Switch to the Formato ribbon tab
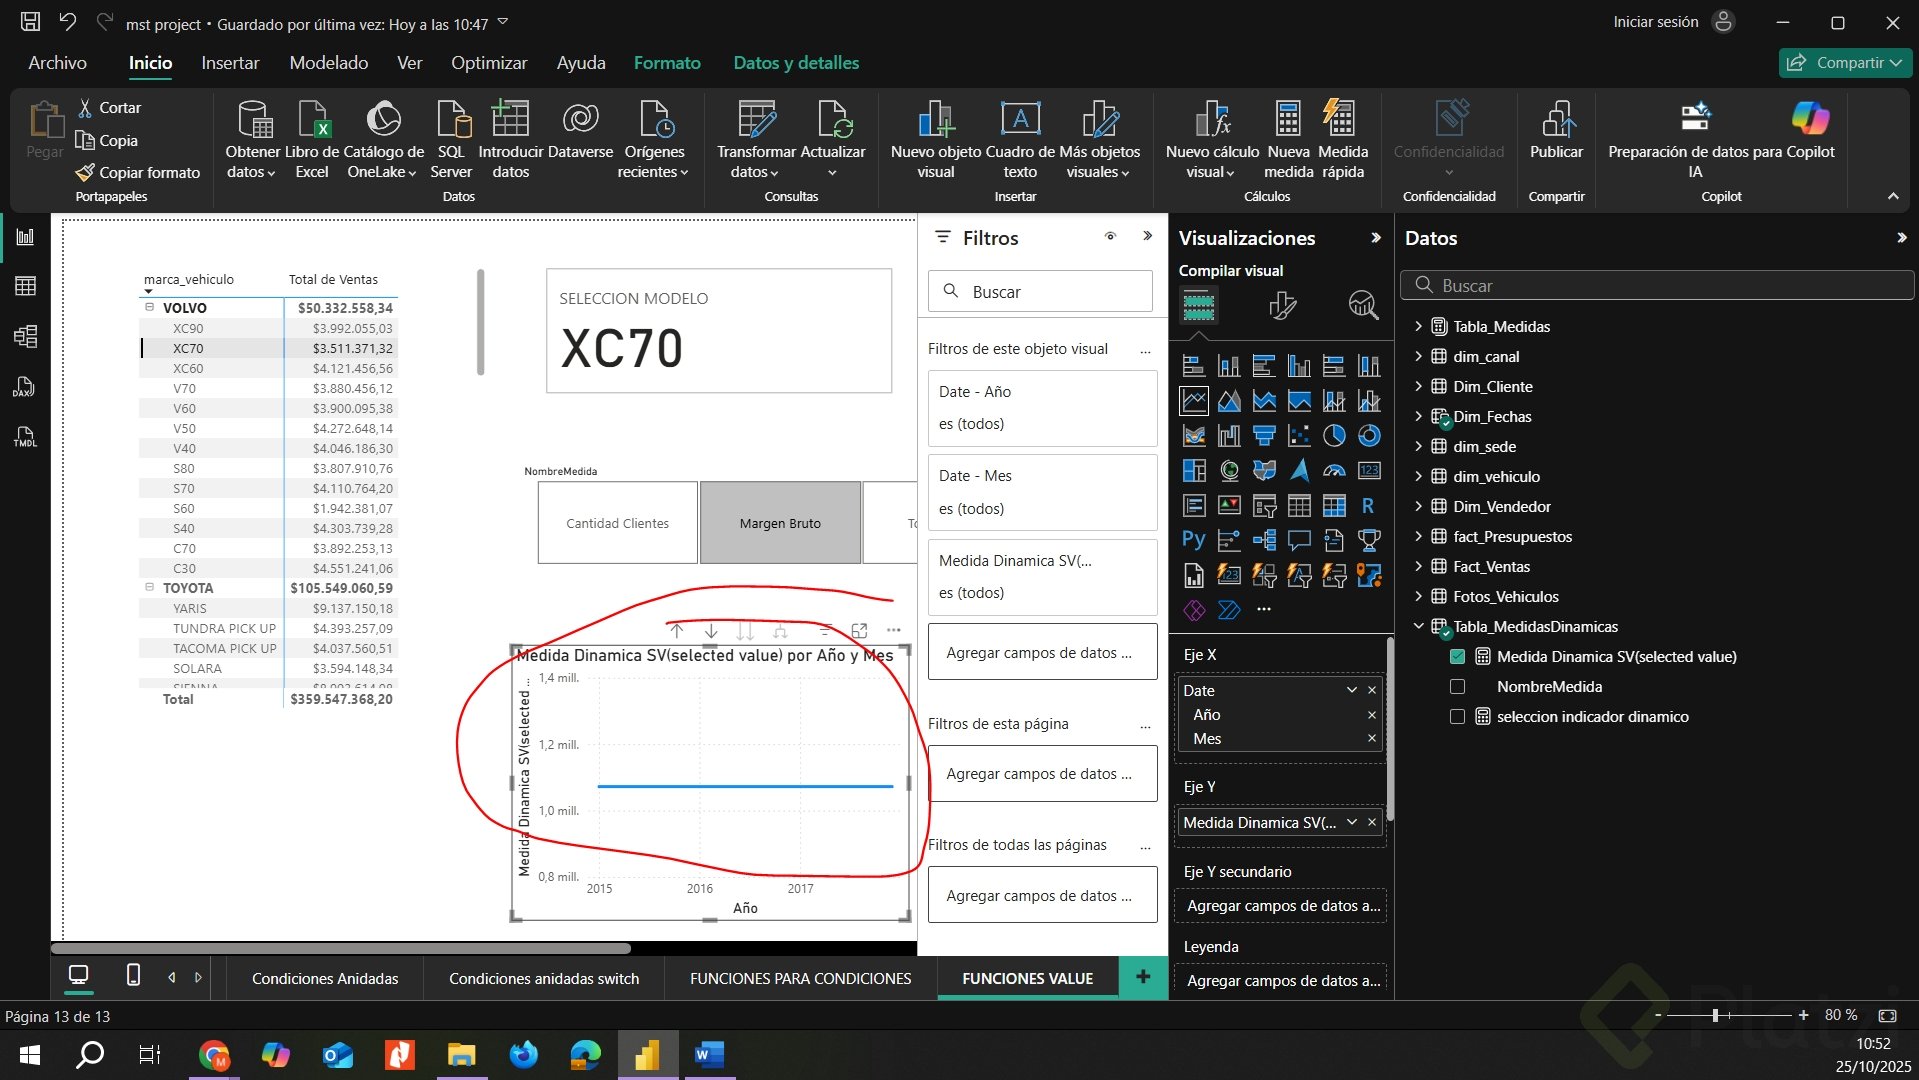1919x1080 pixels. coord(667,63)
